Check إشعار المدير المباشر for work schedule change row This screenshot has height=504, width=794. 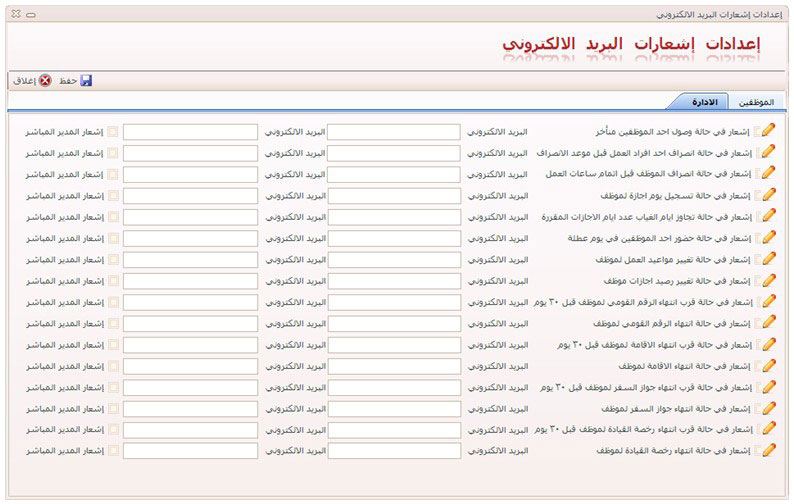pyautogui.click(x=113, y=259)
